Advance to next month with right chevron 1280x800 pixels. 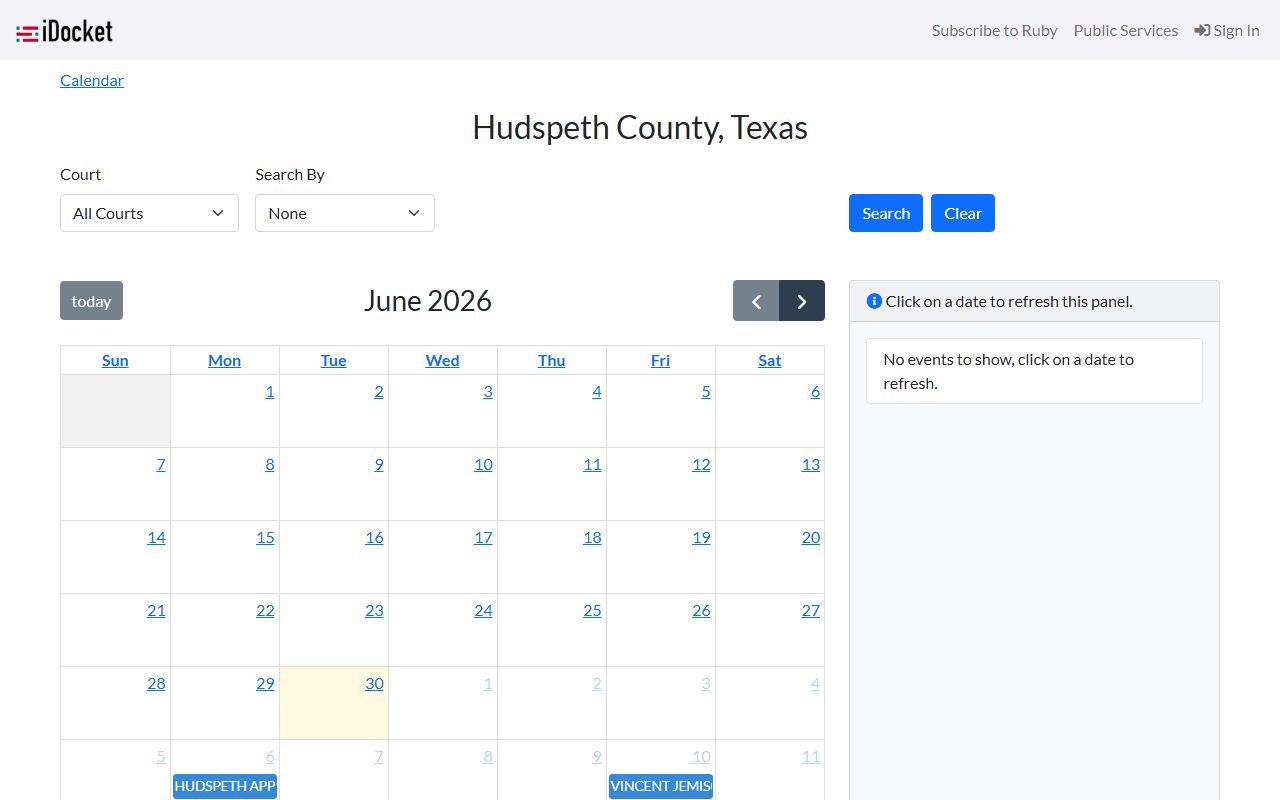pos(802,301)
